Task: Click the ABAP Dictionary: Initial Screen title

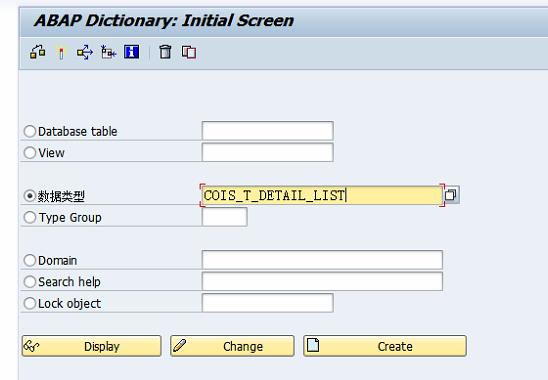Action: pos(164,21)
